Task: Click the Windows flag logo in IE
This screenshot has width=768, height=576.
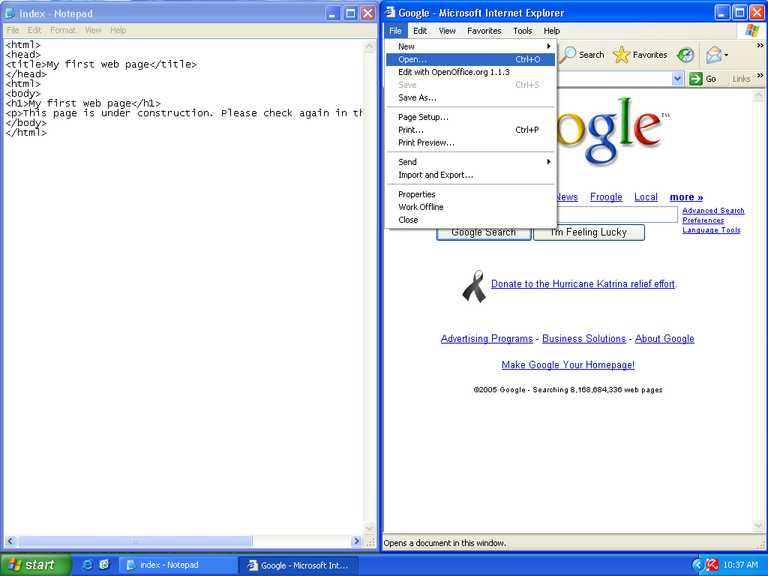Action: point(751,30)
